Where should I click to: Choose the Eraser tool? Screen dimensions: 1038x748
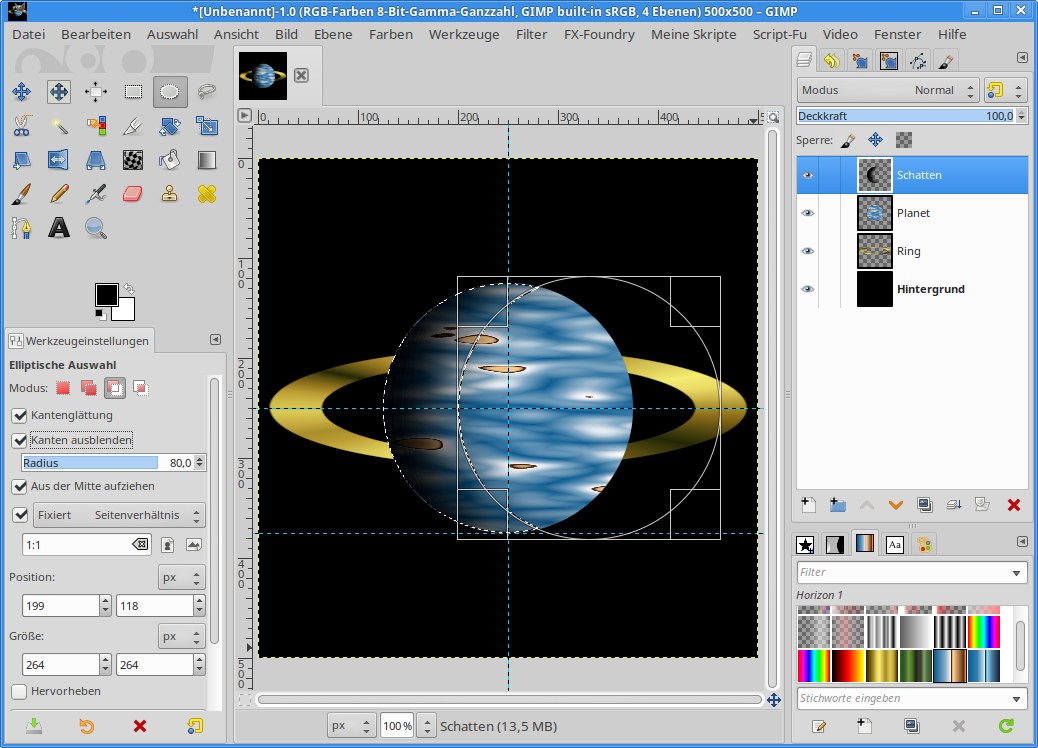click(133, 193)
